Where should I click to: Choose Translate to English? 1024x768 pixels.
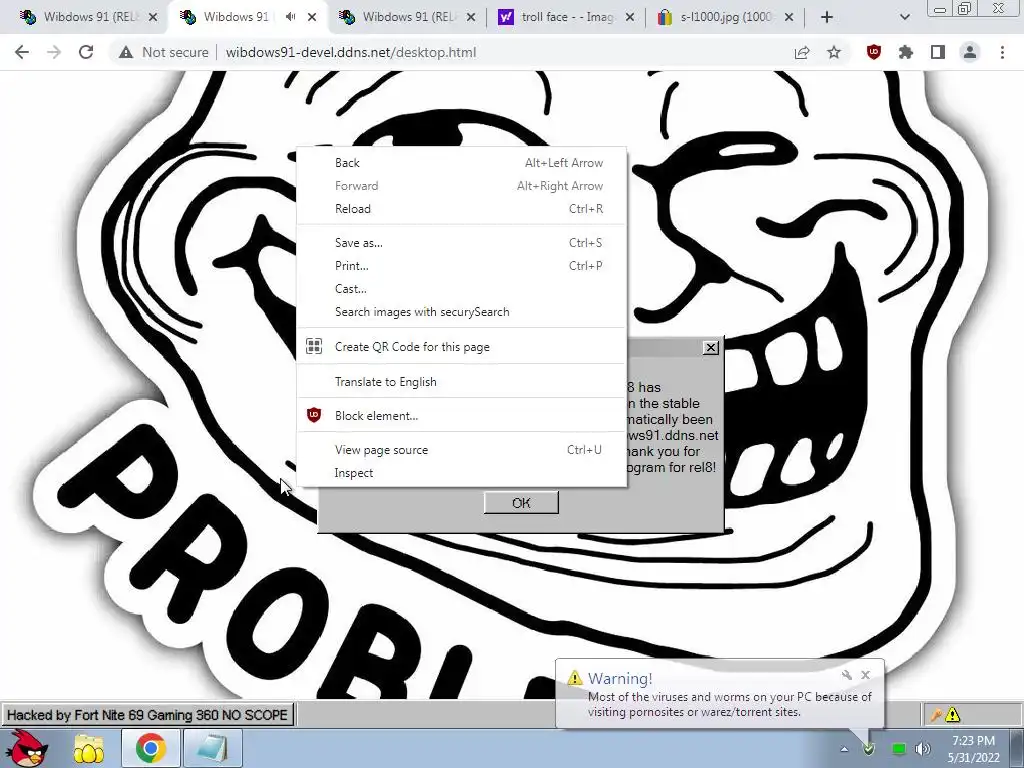(462, 382)
